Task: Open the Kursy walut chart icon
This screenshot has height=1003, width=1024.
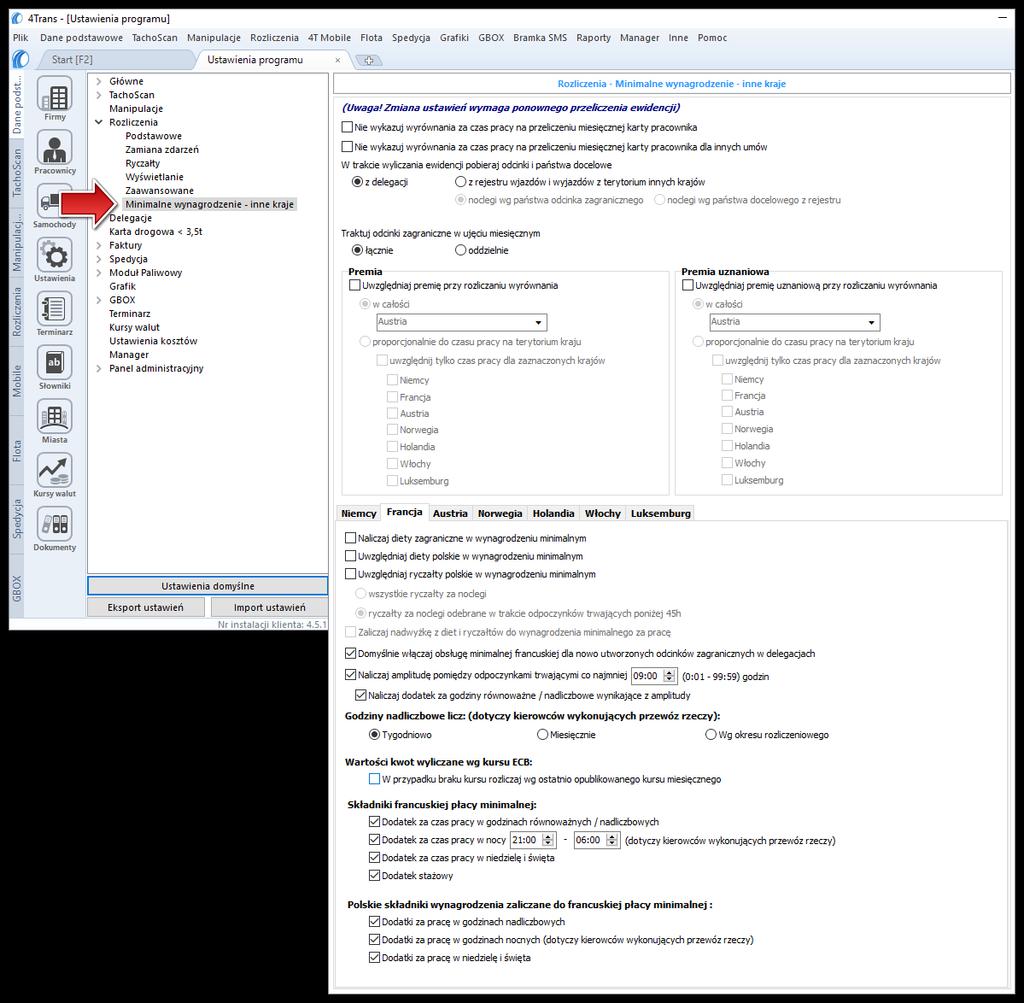Action: pos(55,470)
